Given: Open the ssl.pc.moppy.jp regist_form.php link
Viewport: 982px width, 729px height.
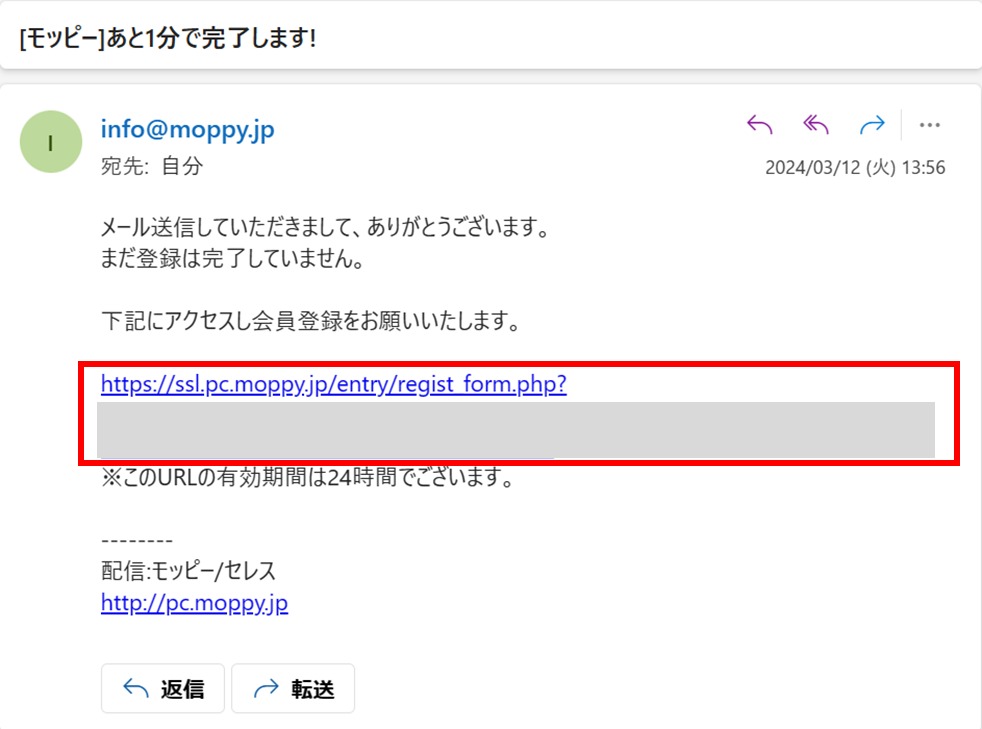Looking at the screenshot, I should [x=334, y=383].
